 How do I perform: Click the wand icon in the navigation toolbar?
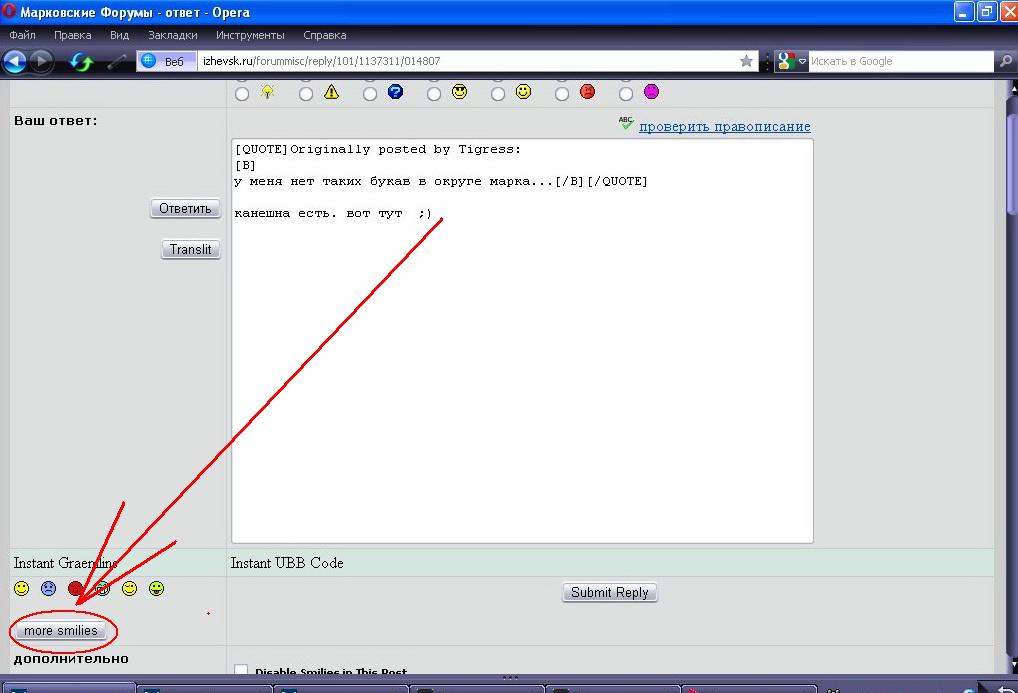coord(117,62)
